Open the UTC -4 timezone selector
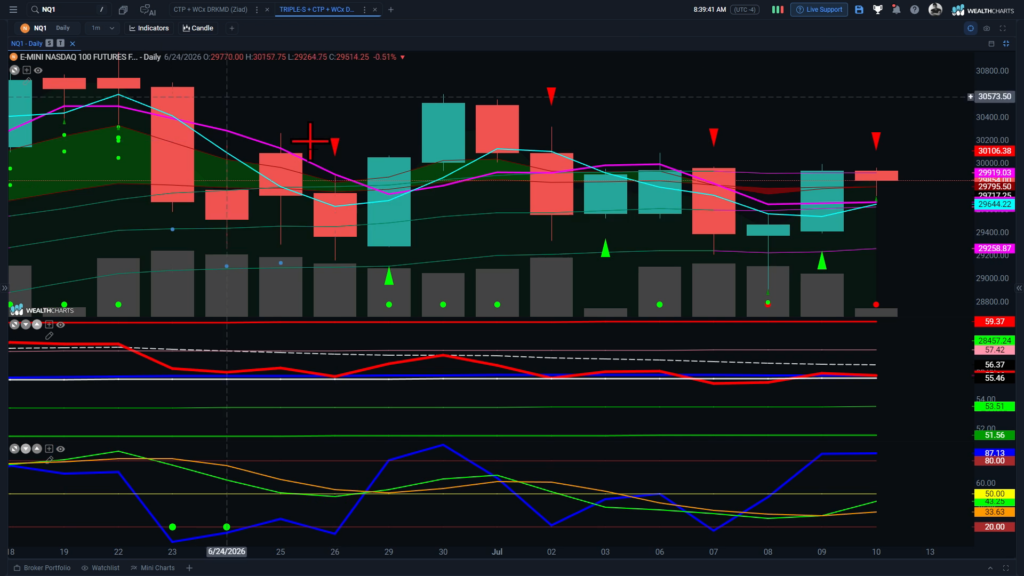Viewport: 1024px width, 576px height. click(x=744, y=10)
